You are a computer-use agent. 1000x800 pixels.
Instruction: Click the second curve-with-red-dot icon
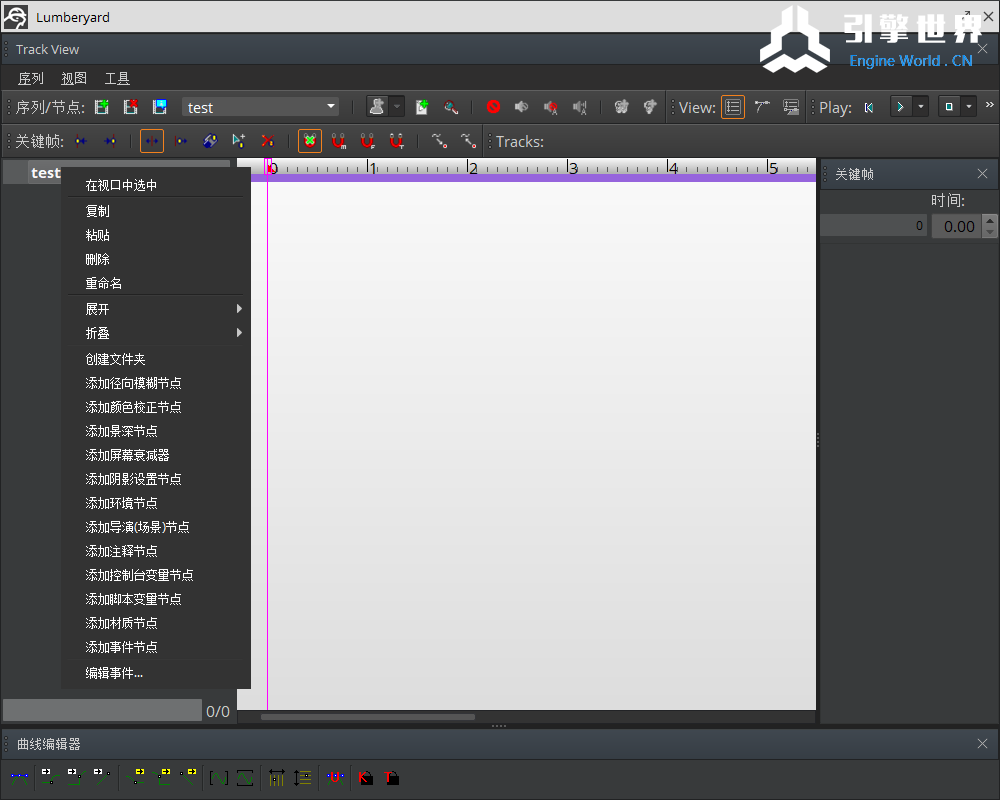coord(469,141)
